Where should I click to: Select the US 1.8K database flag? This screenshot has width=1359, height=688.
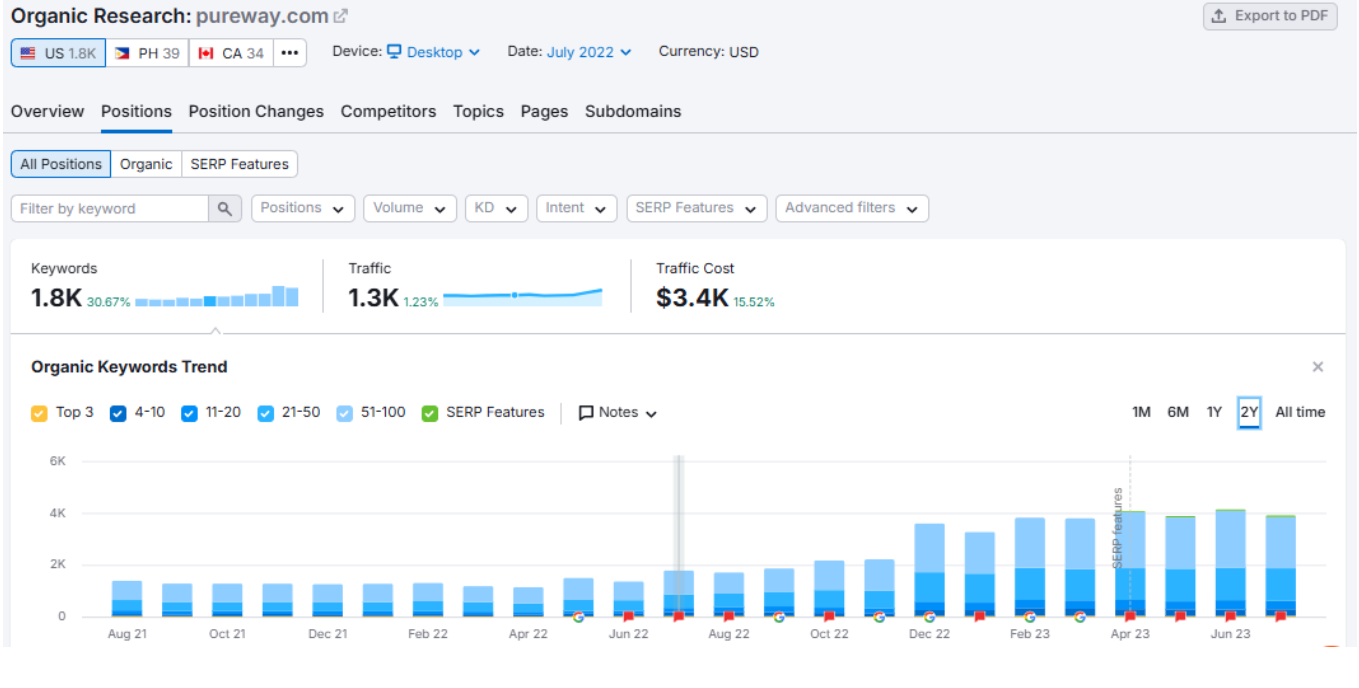tap(58, 53)
